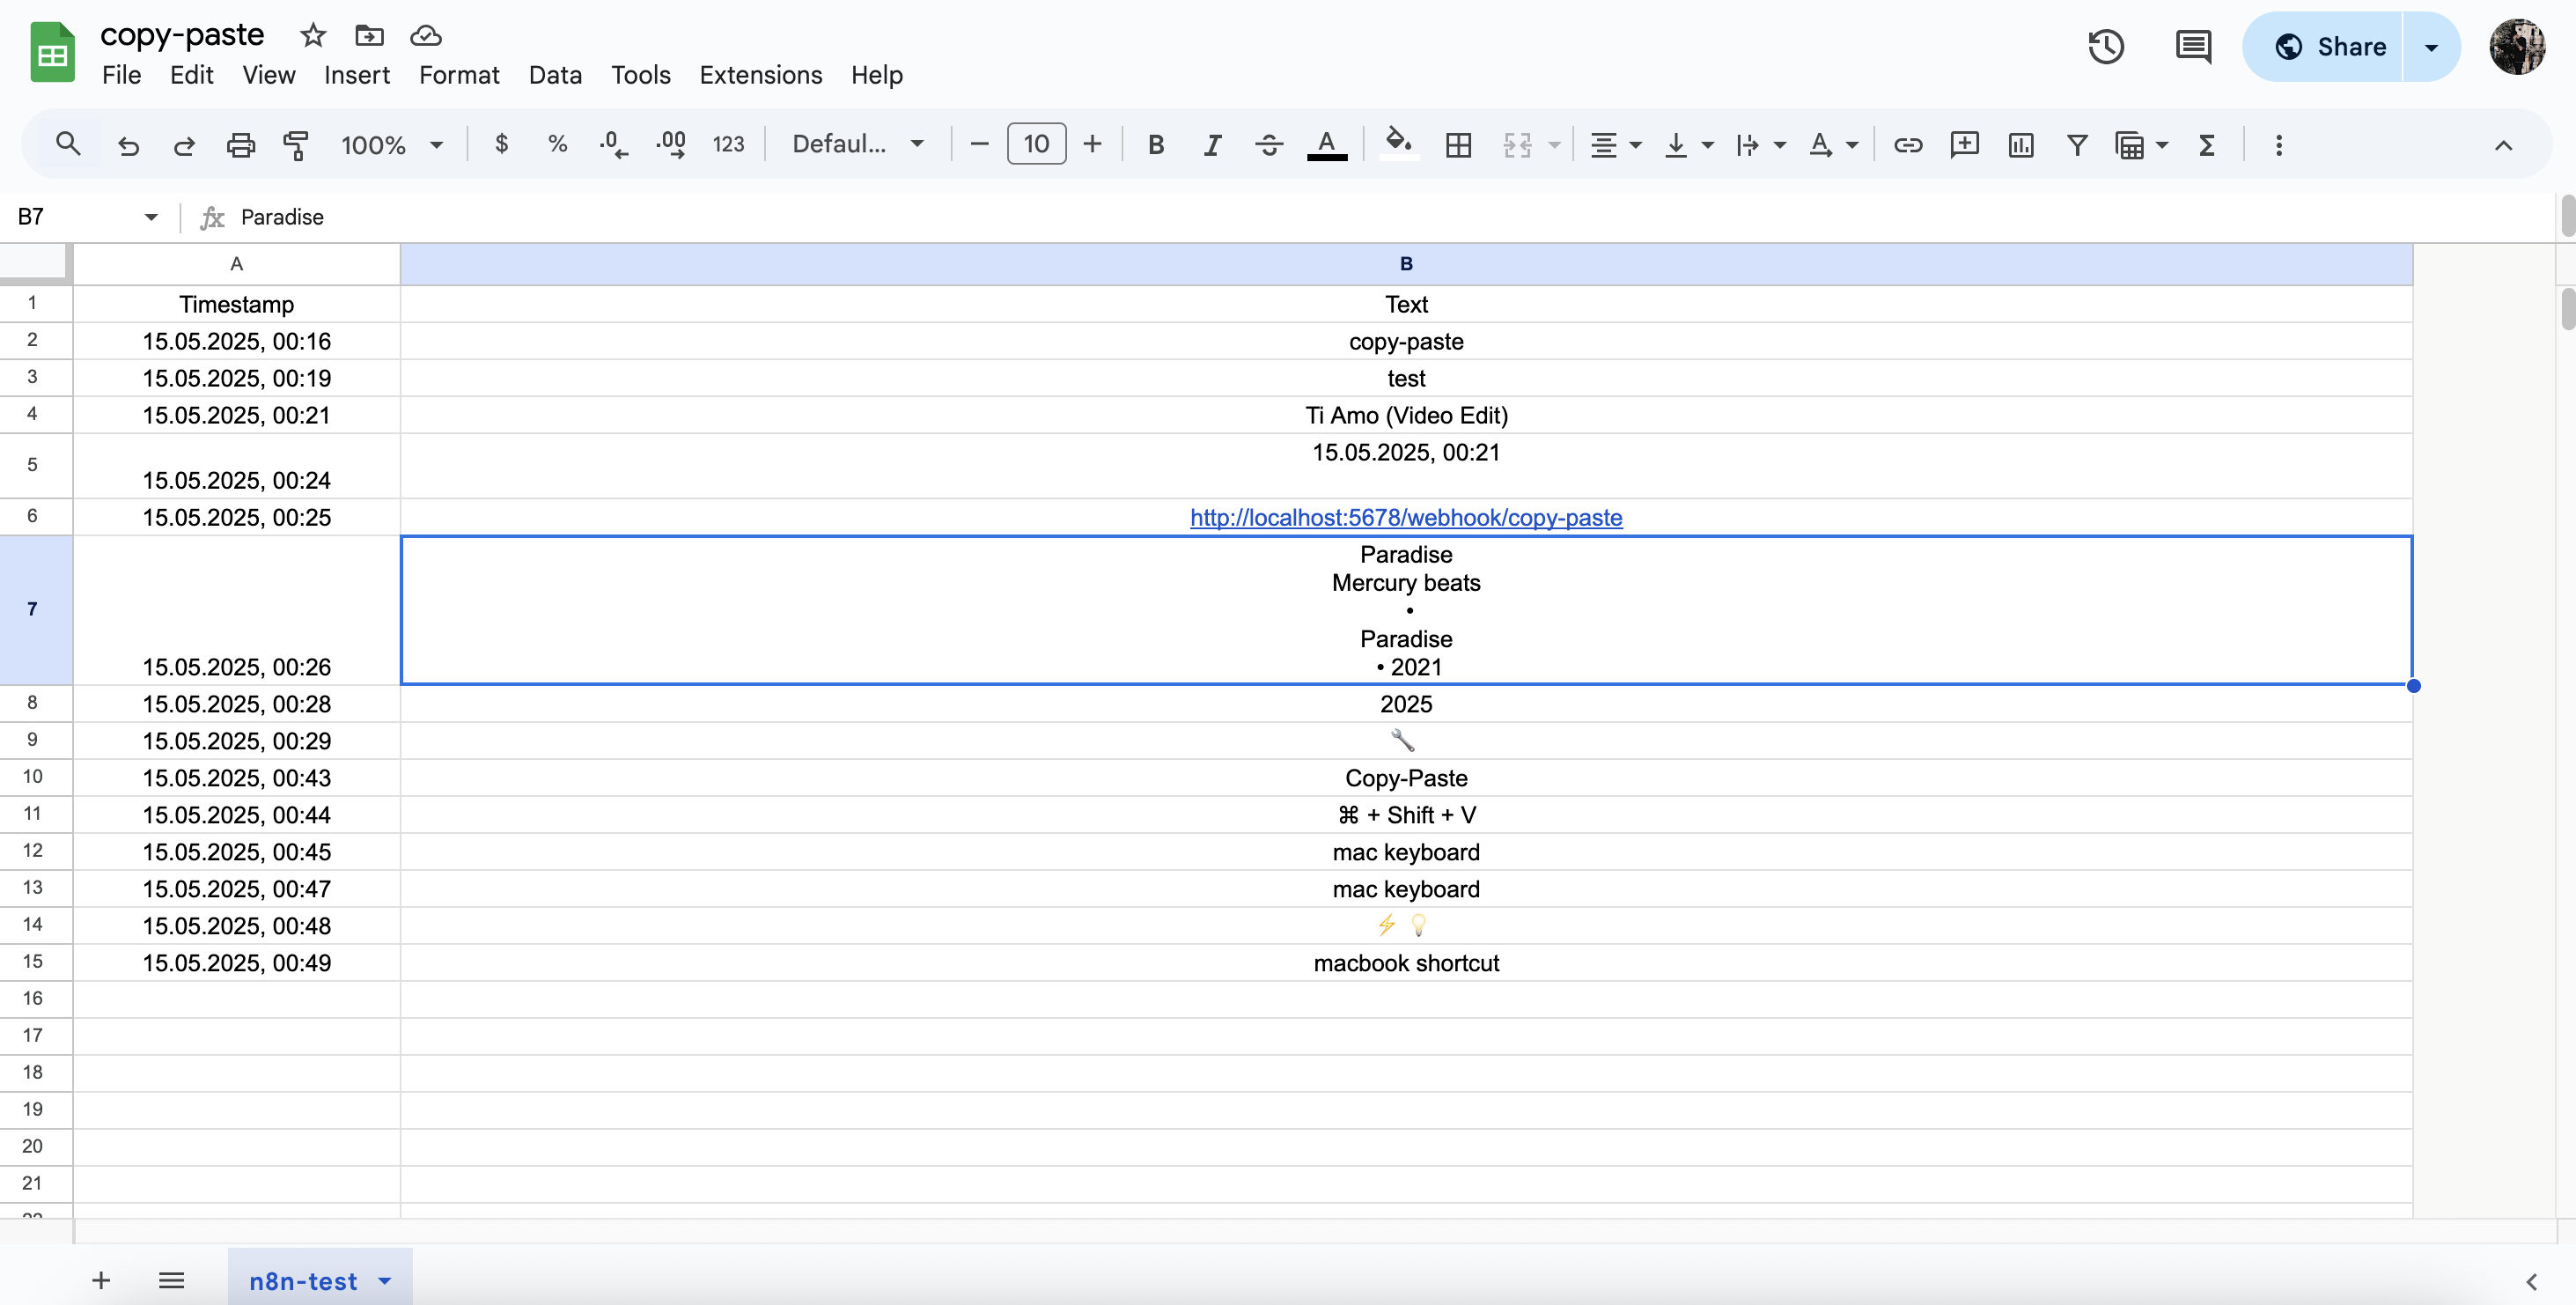Open the zoom 100% dropdown

[x=391, y=145]
